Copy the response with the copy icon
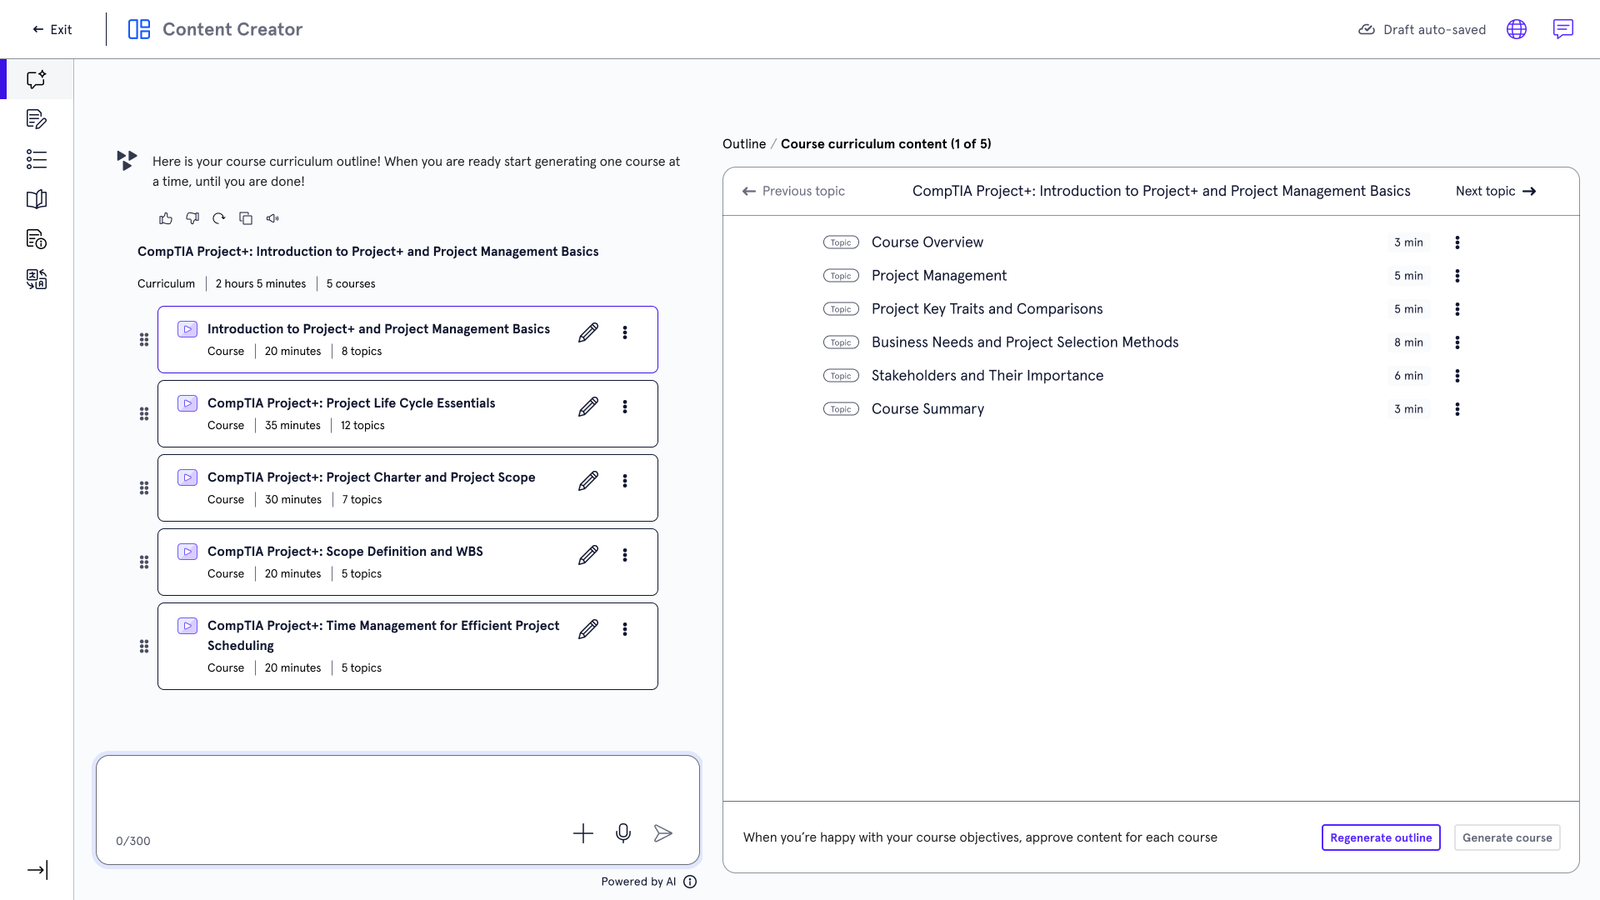The width and height of the screenshot is (1600, 900). pyautogui.click(x=246, y=218)
